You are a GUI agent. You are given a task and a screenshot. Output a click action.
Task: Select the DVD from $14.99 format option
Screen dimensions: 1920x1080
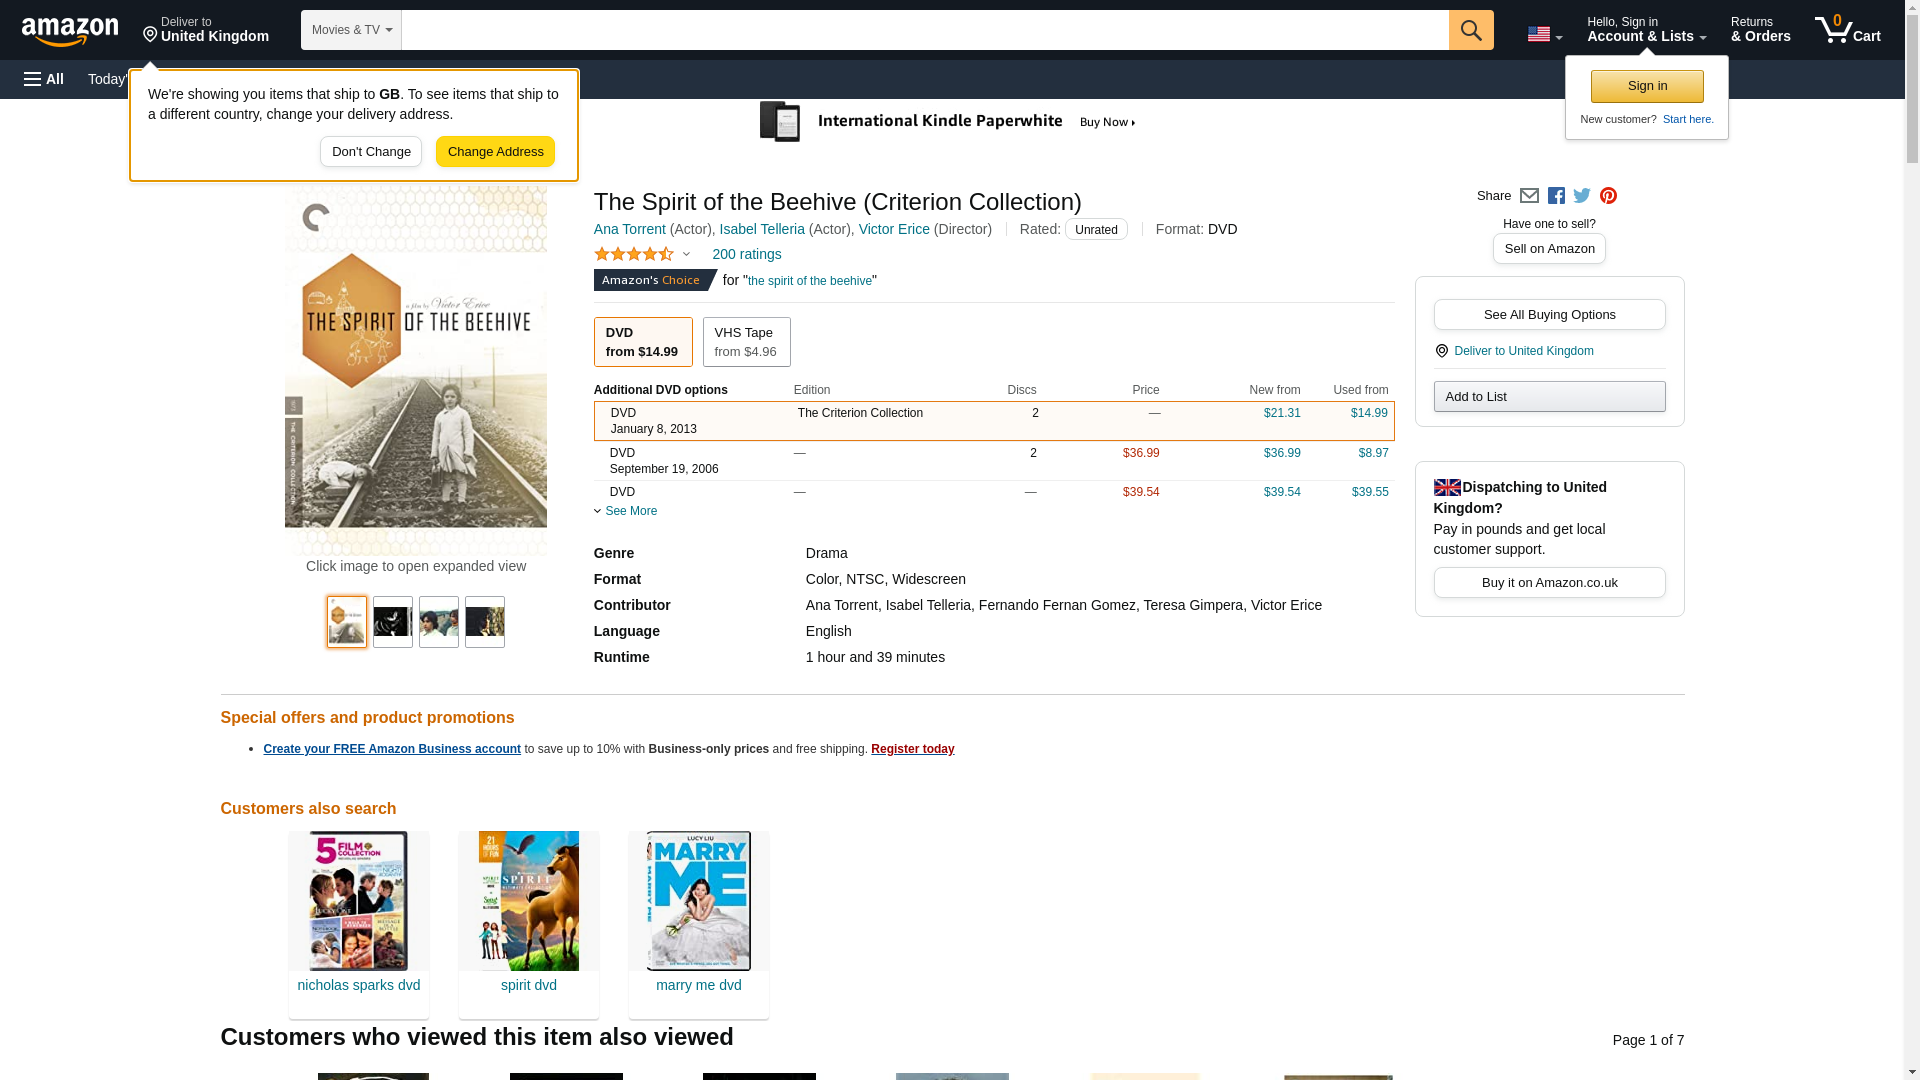coord(642,342)
